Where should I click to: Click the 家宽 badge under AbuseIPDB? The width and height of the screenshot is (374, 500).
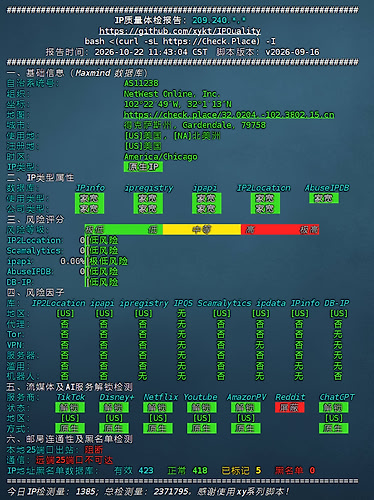click(x=323, y=198)
